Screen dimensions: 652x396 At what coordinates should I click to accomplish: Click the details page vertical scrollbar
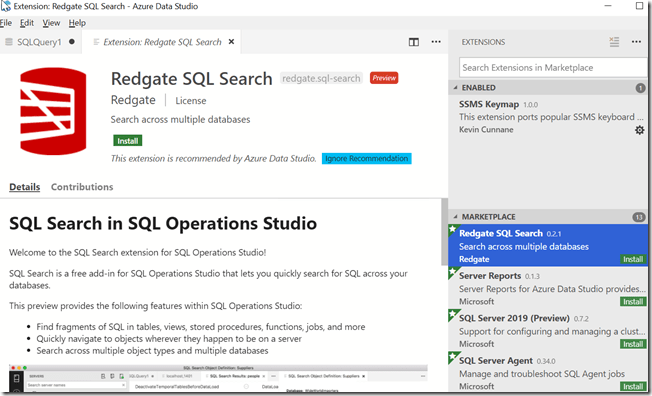445,232
